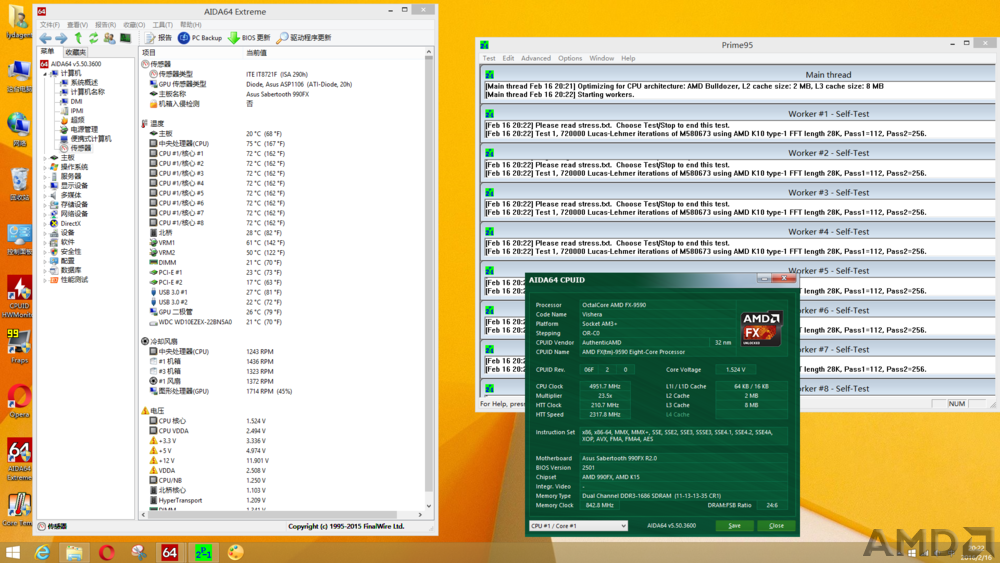Click BIOS 更新 in the toolbar

[x=249, y=38]
